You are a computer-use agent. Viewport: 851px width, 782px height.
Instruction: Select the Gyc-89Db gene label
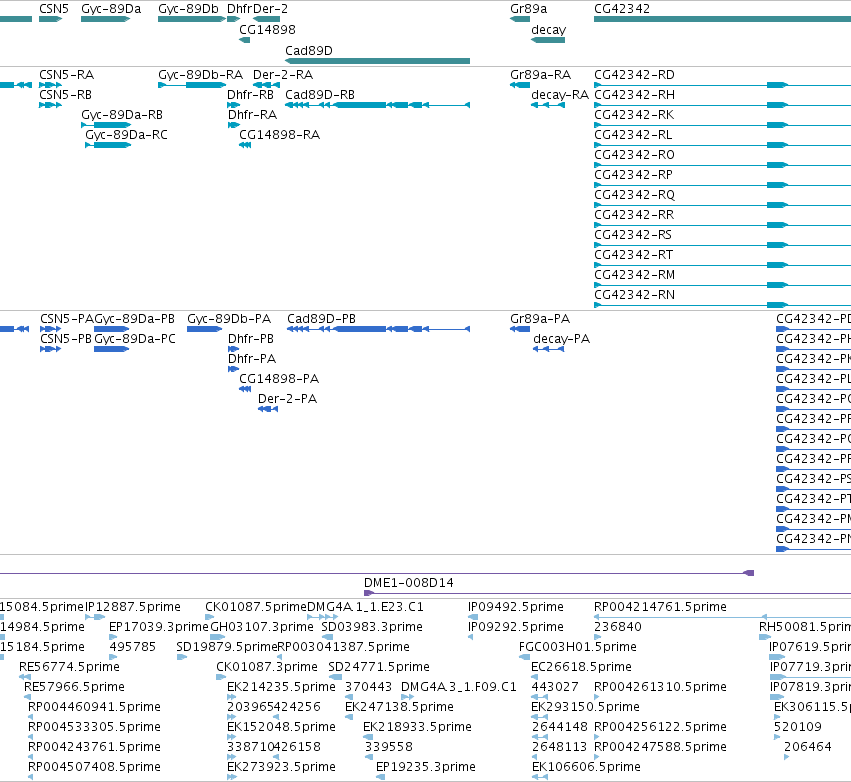tap(188, 9)
